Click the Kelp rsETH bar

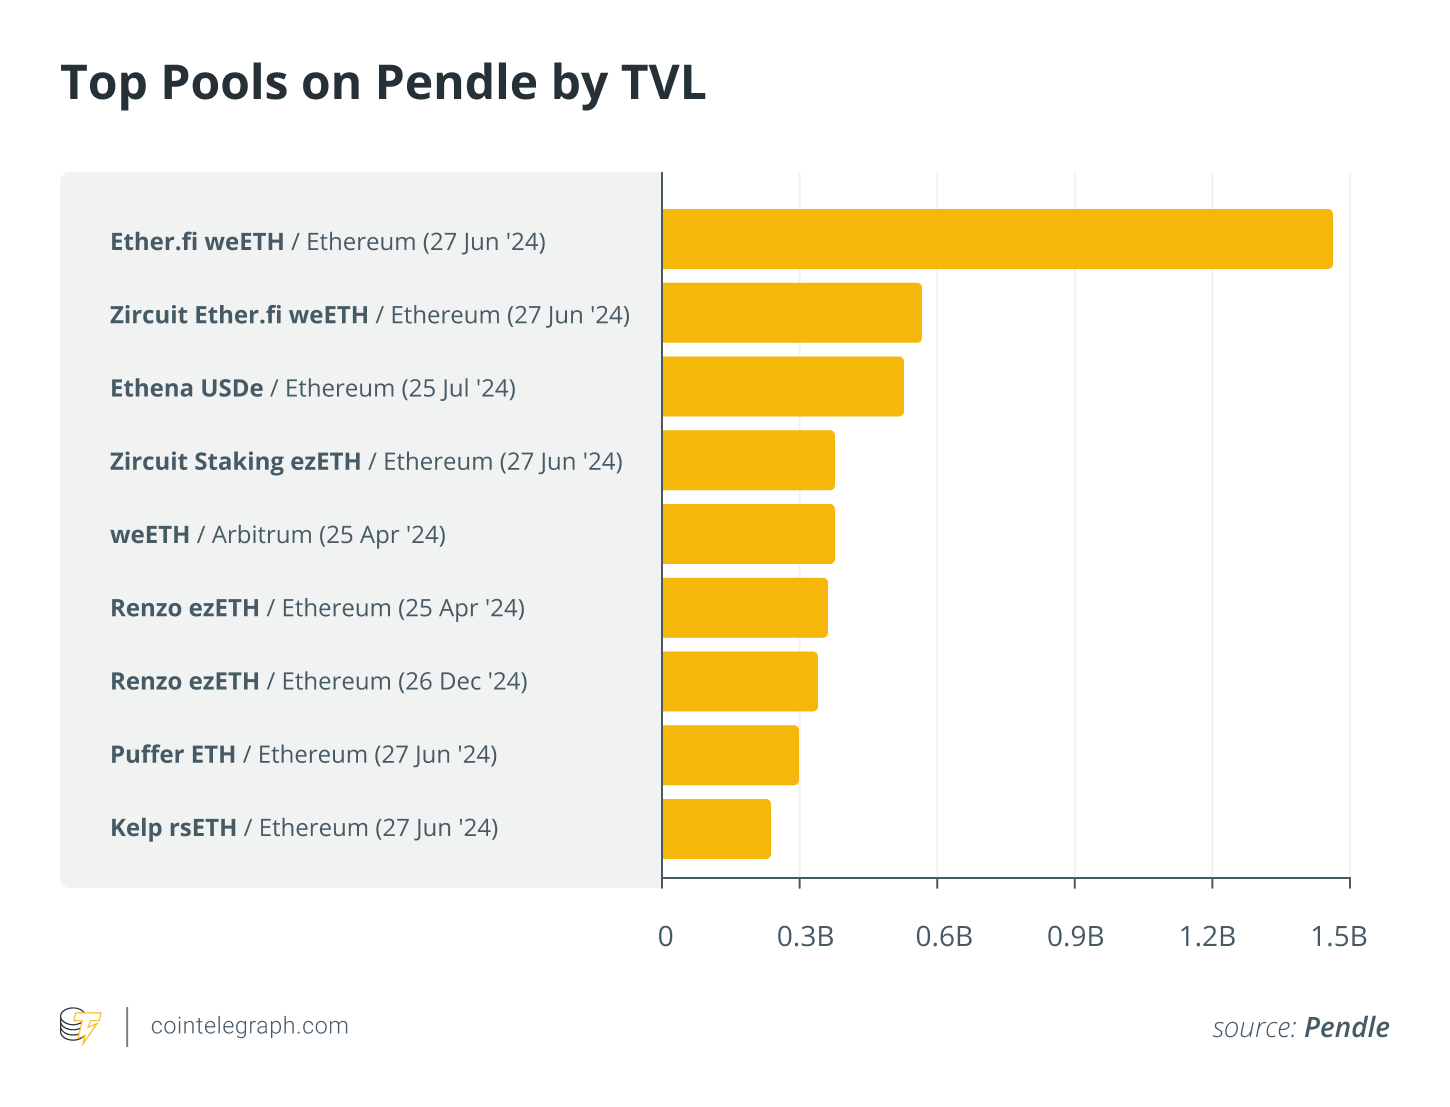(x=716, y=828)
